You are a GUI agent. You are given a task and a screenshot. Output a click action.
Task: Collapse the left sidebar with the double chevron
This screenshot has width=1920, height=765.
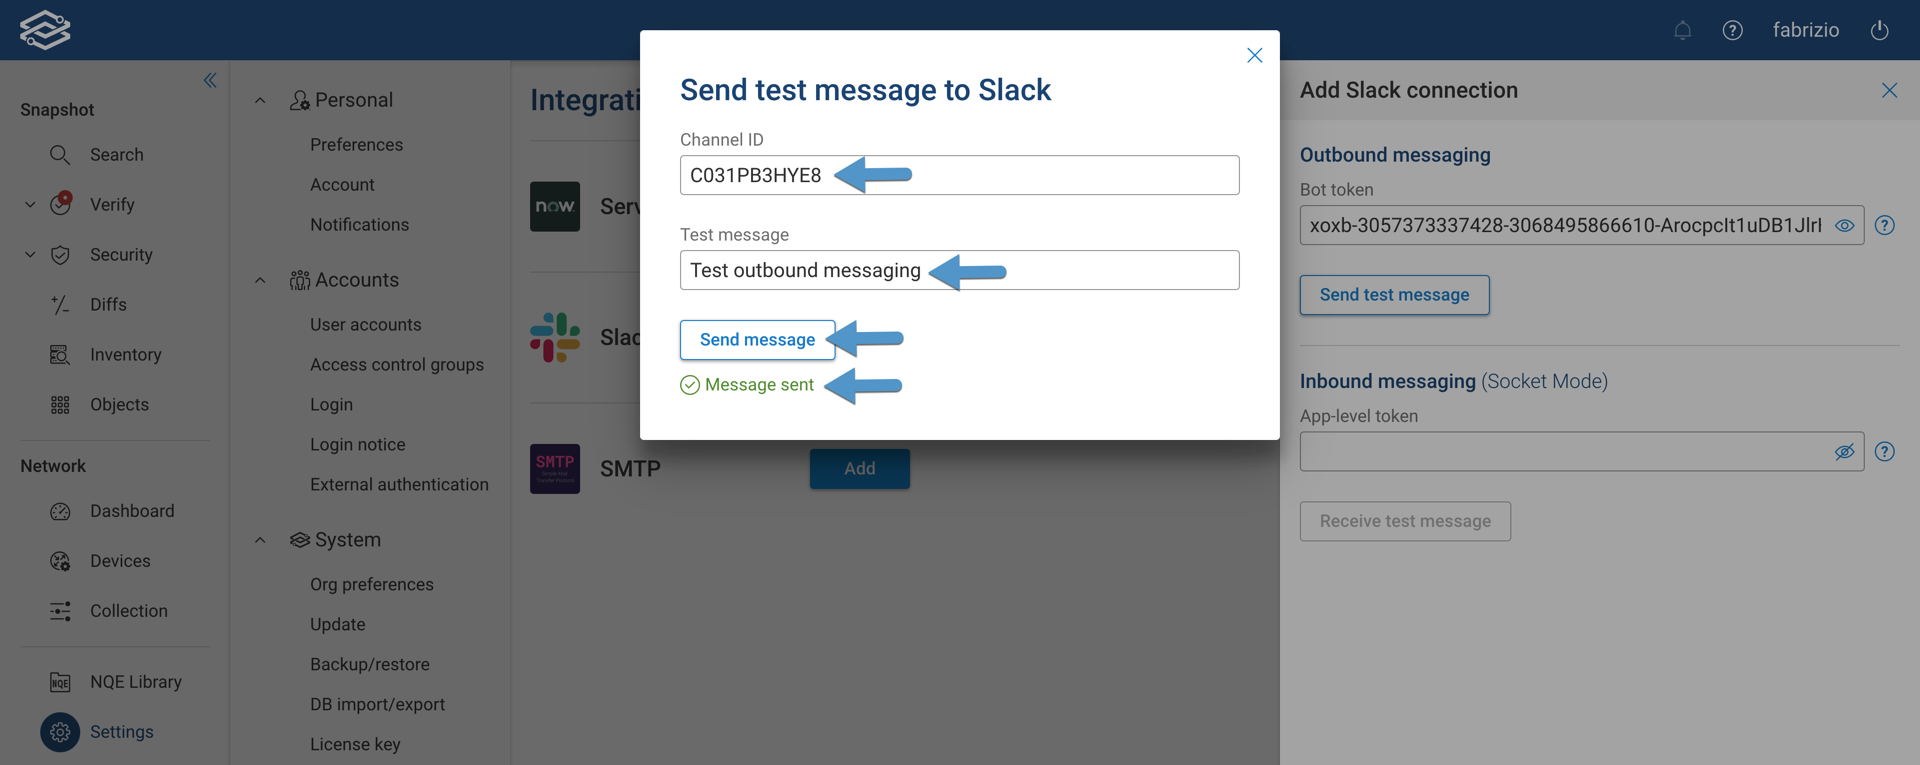tap(209, 80)
